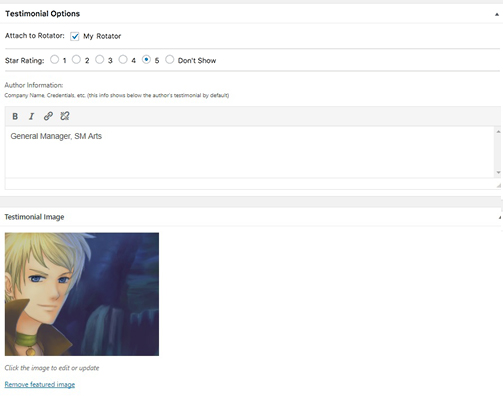Click the Remove featured image link

tap(40, 384)
